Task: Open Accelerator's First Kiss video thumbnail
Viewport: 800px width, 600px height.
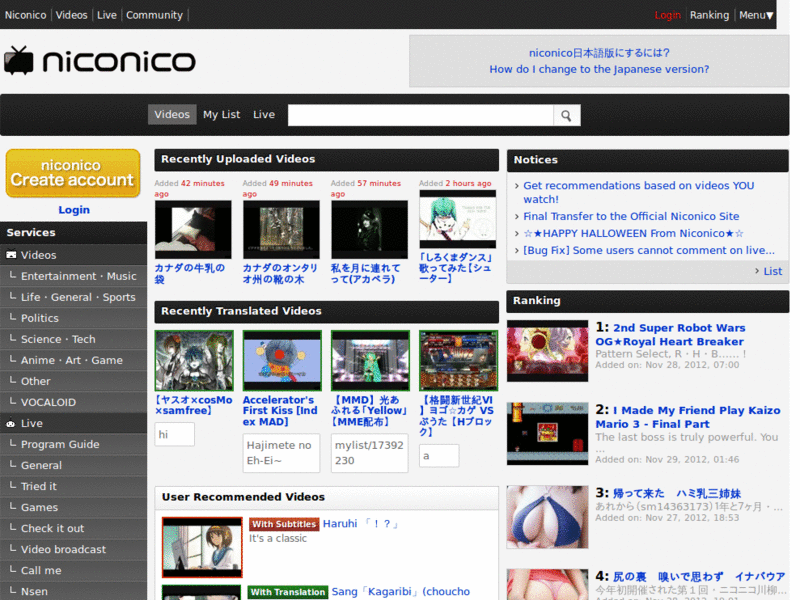Action: click(x=282, y=360)
